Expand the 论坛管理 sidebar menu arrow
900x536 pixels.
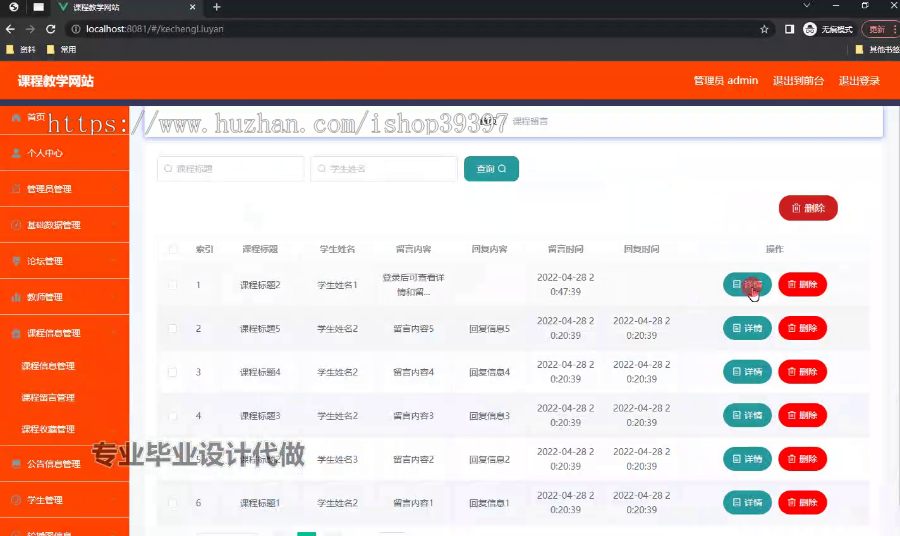point(113,261)
